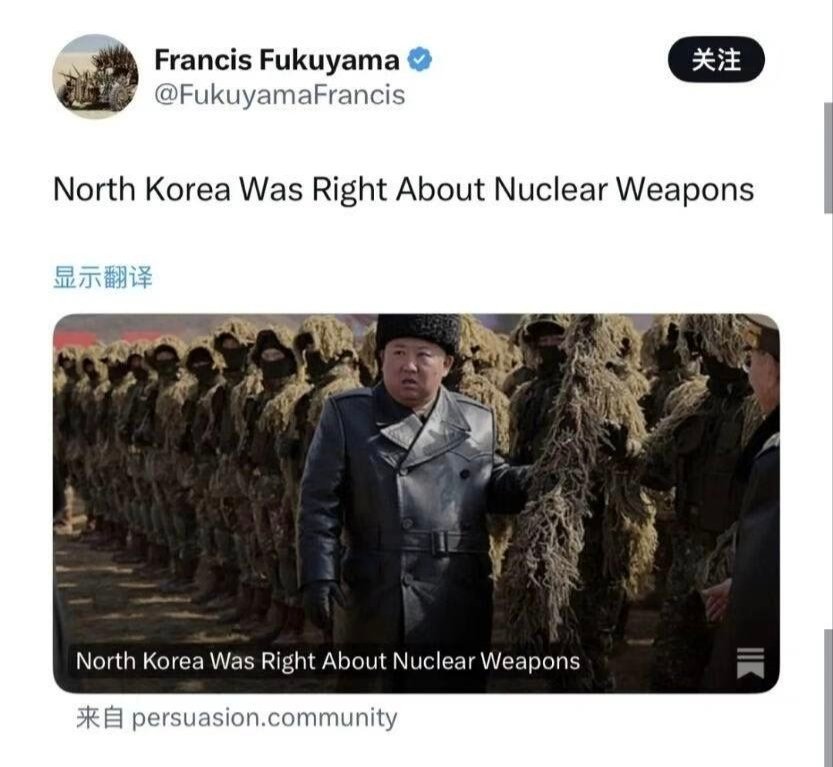
Task: Click 显示翻译 to show translation
Action: [103, 277]
